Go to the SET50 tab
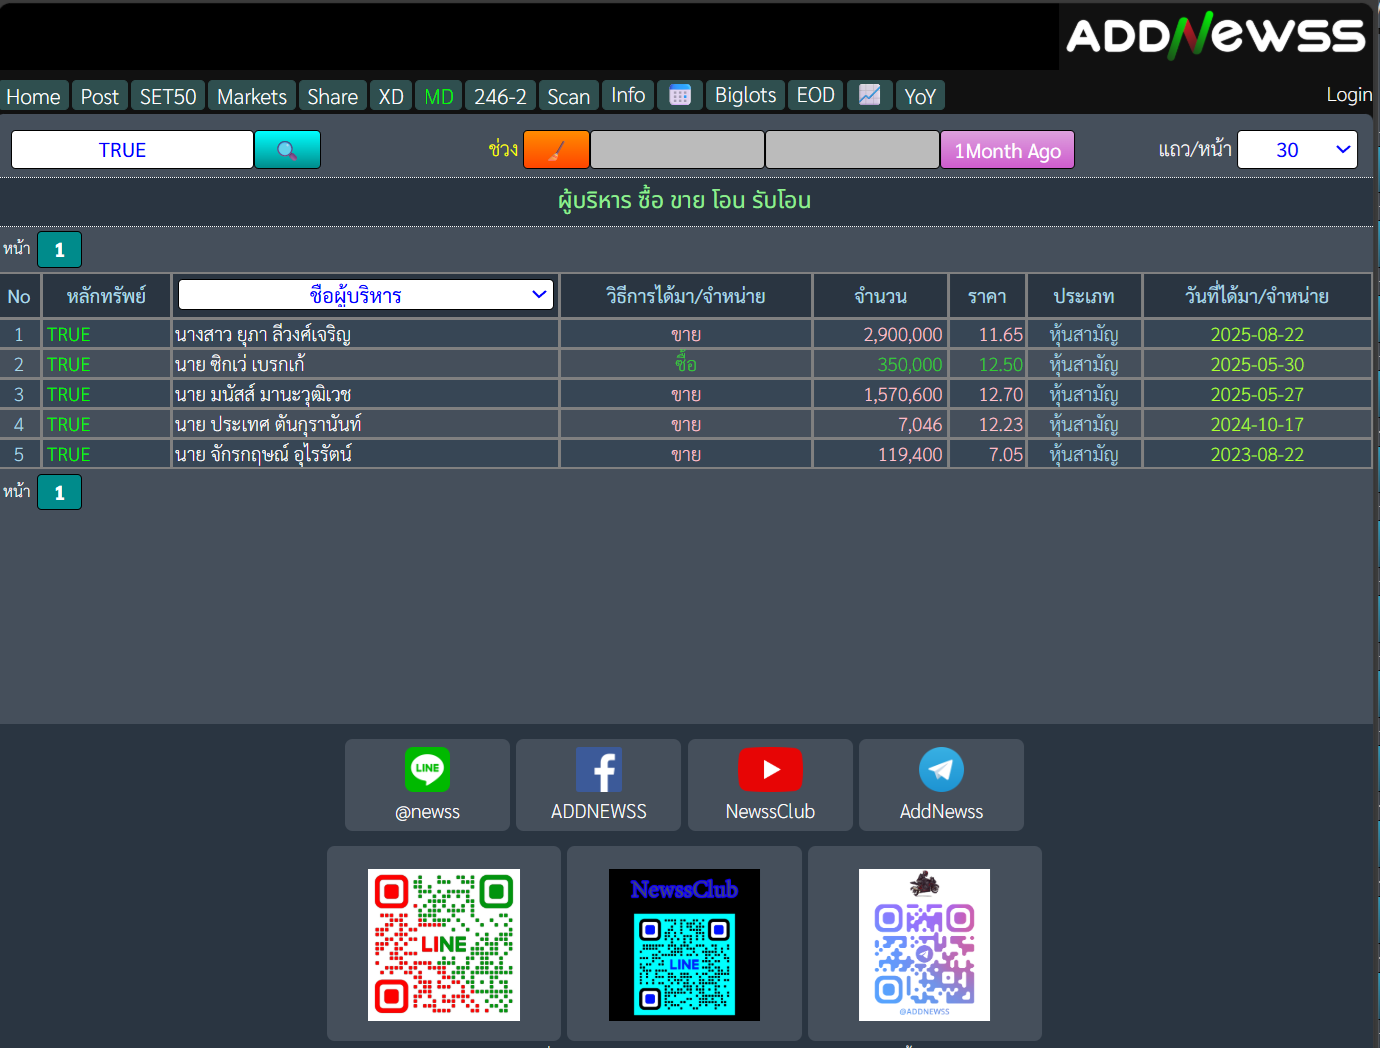 pos(168,96)
